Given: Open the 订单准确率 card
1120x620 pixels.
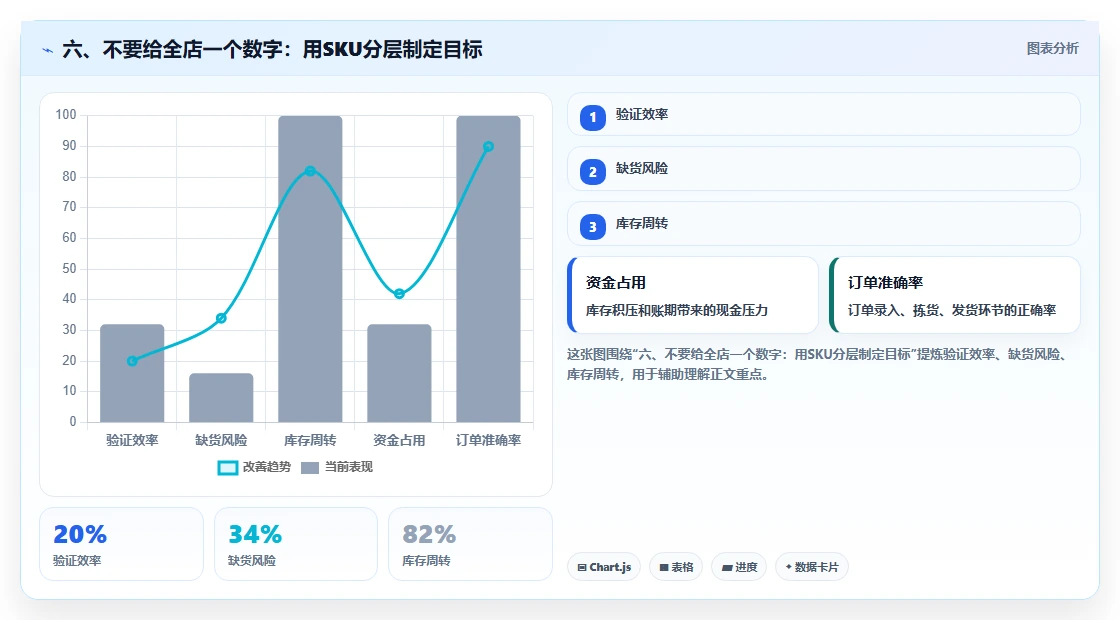Looking at the screenshot, I should click(955, 295).
